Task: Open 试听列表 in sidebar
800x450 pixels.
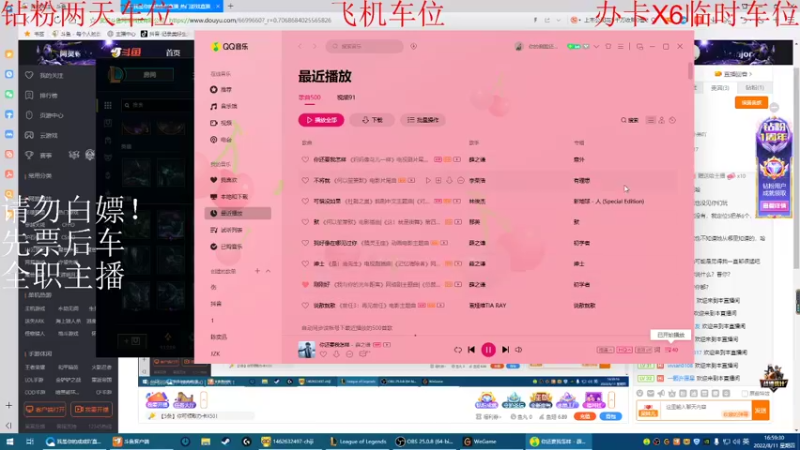Action: pos(227,230)
